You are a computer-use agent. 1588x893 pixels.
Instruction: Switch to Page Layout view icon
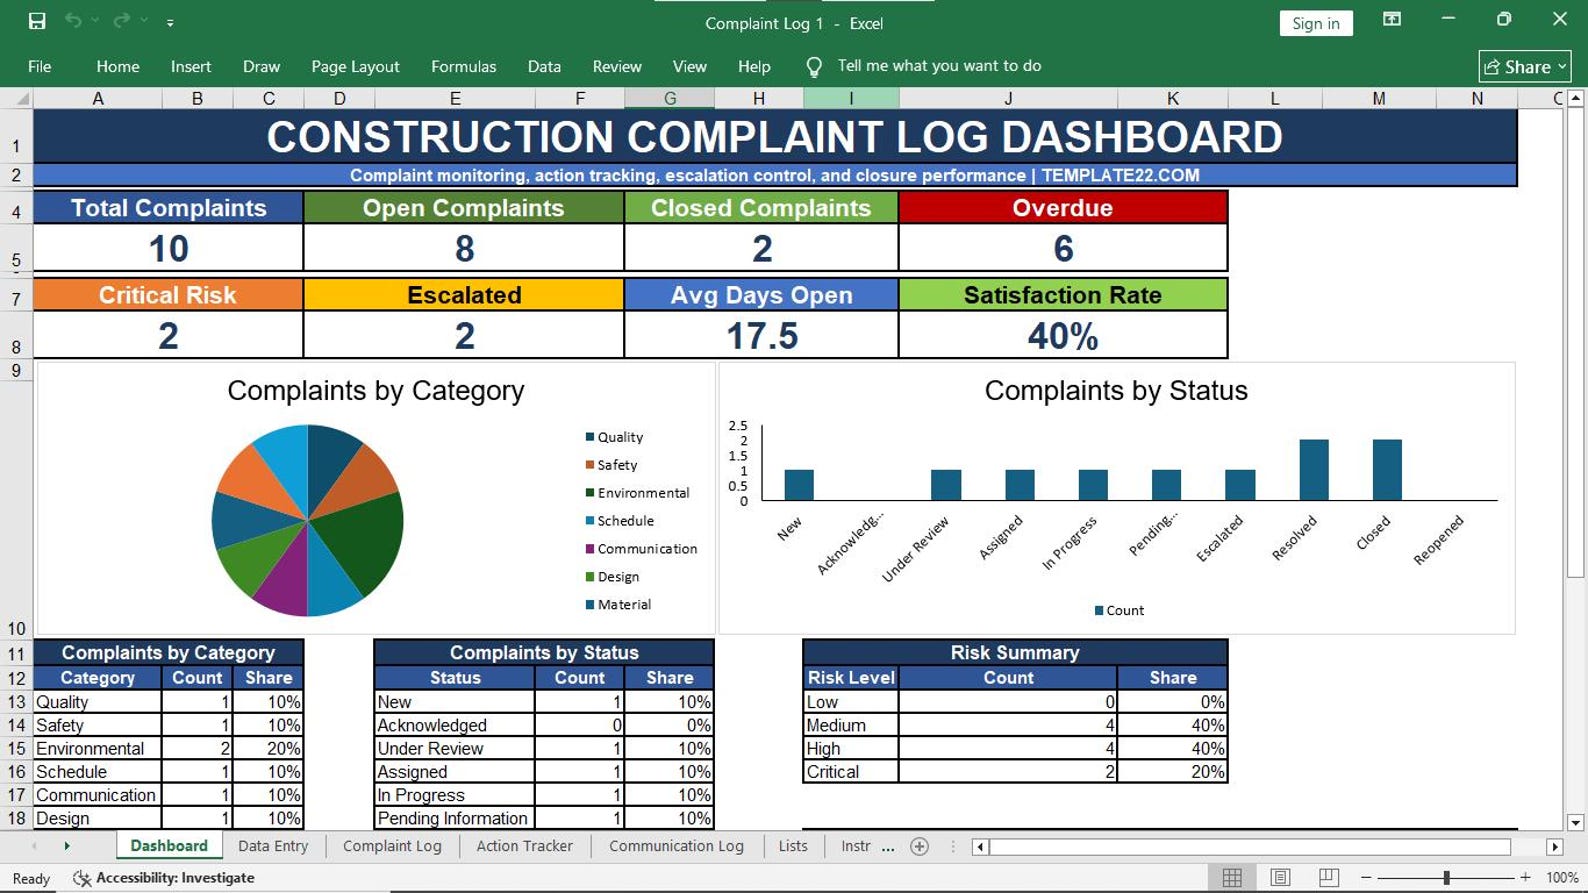(x=1280, y=878)
